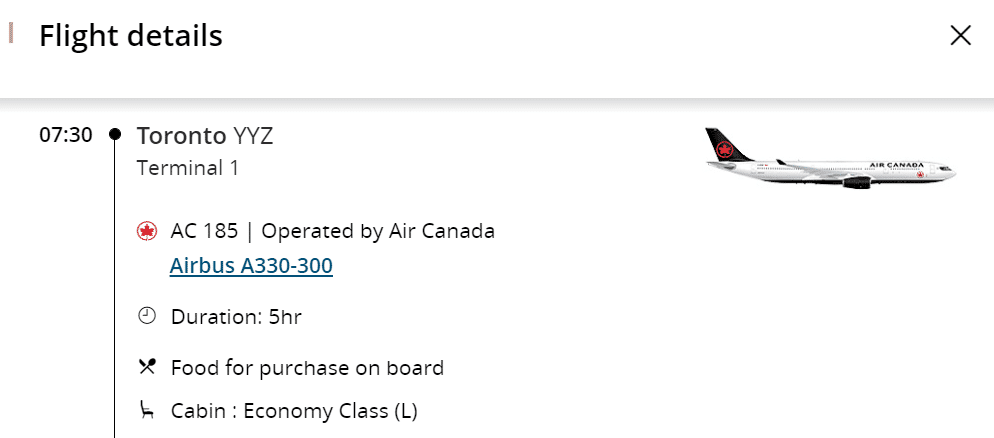Viewport: 994px width, 438px height.
Task: Close the Flight details panel
Action: [x=960, y=36]
